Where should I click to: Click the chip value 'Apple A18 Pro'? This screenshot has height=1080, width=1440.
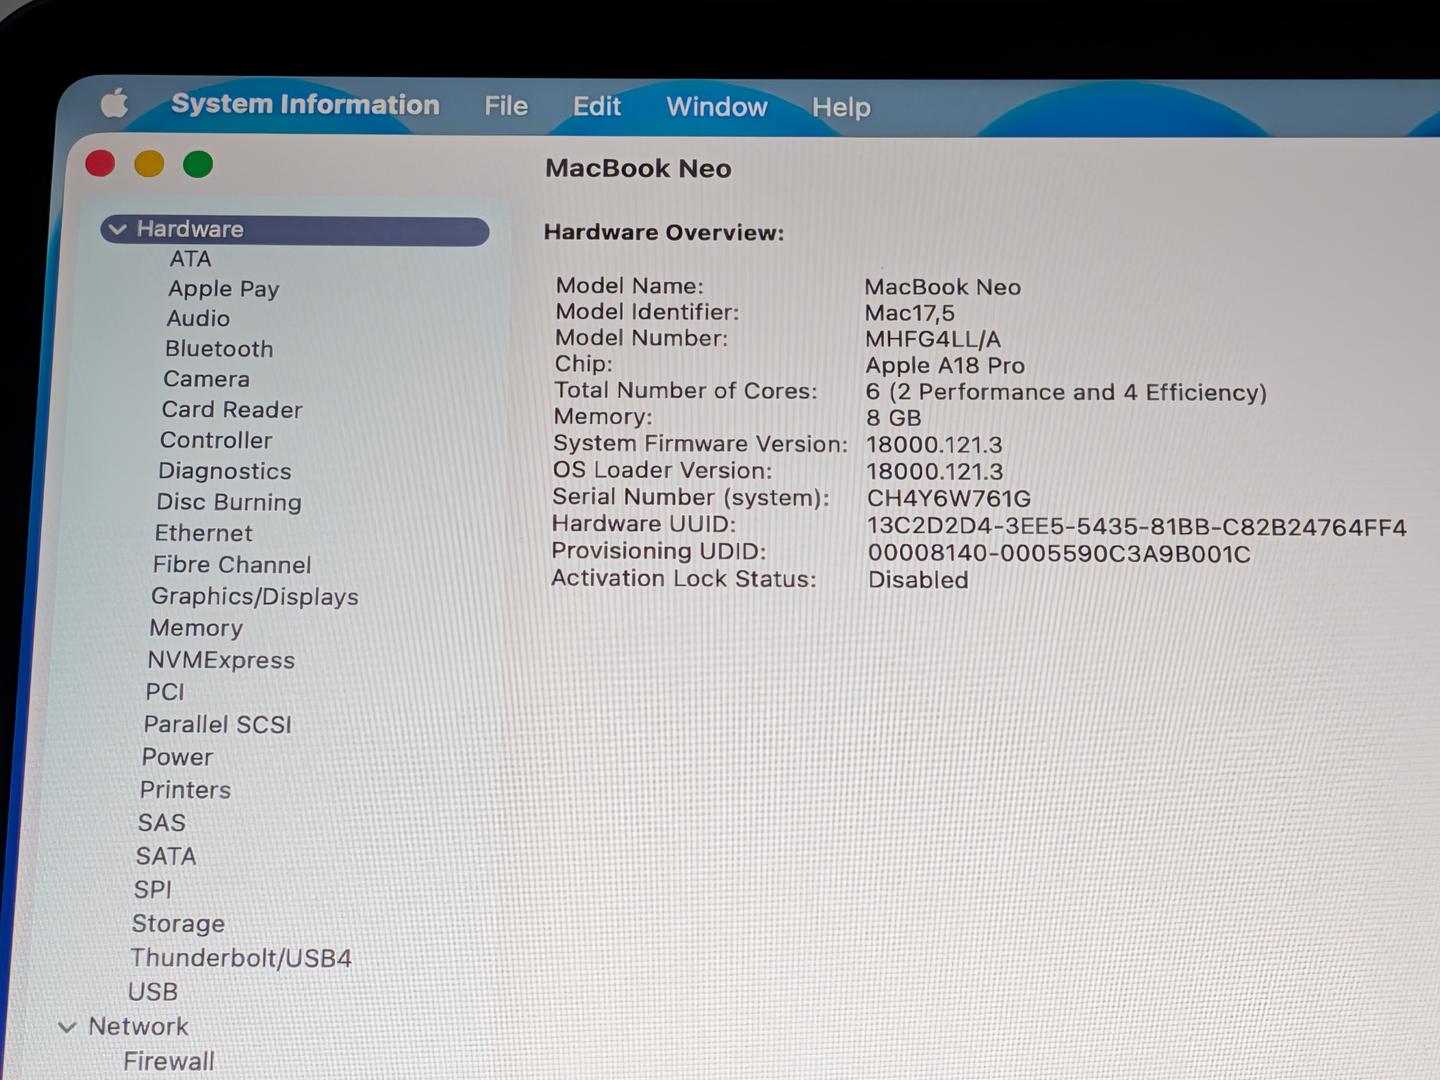pos(945,366)
